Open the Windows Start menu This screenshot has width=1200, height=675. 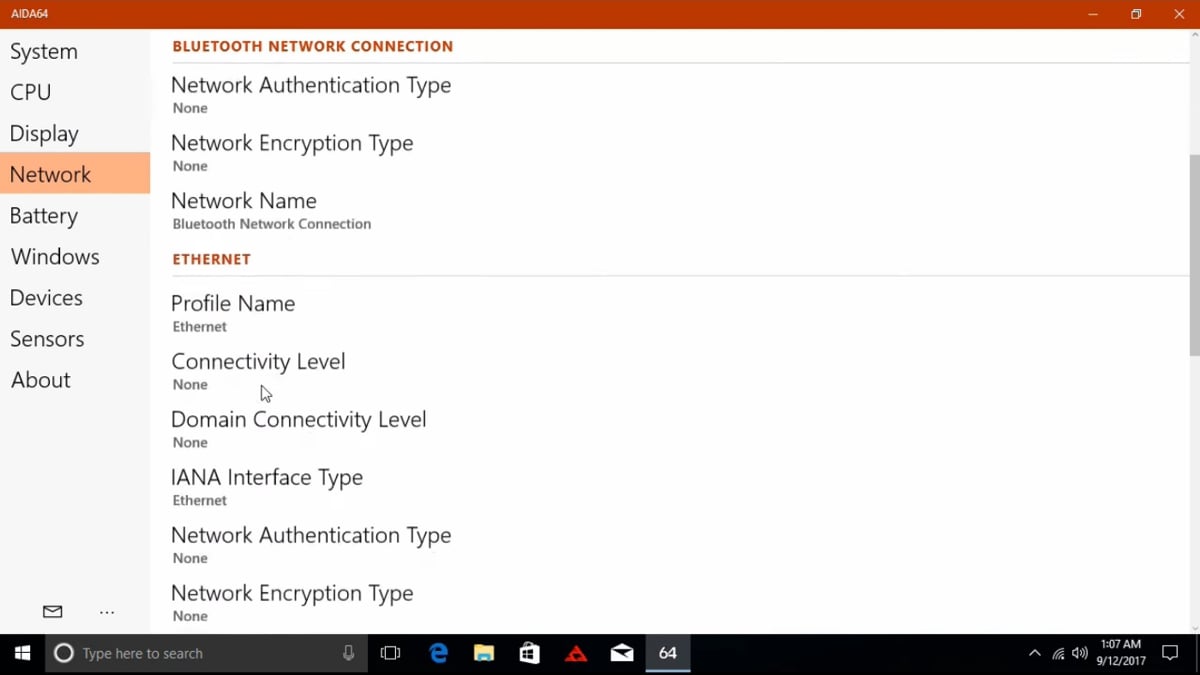pos(22,653)
